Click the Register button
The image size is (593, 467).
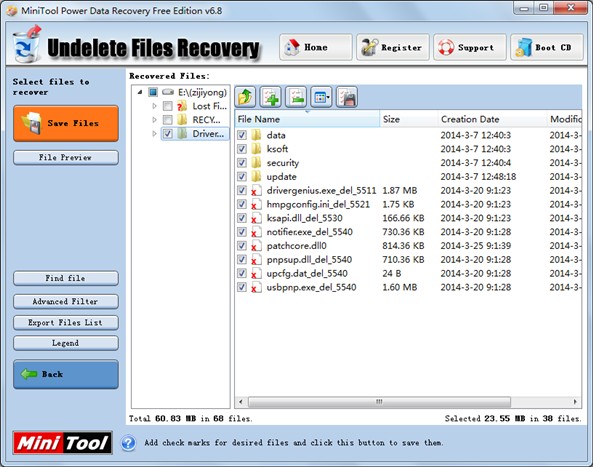pyautogui.click(x=393, y=47)
